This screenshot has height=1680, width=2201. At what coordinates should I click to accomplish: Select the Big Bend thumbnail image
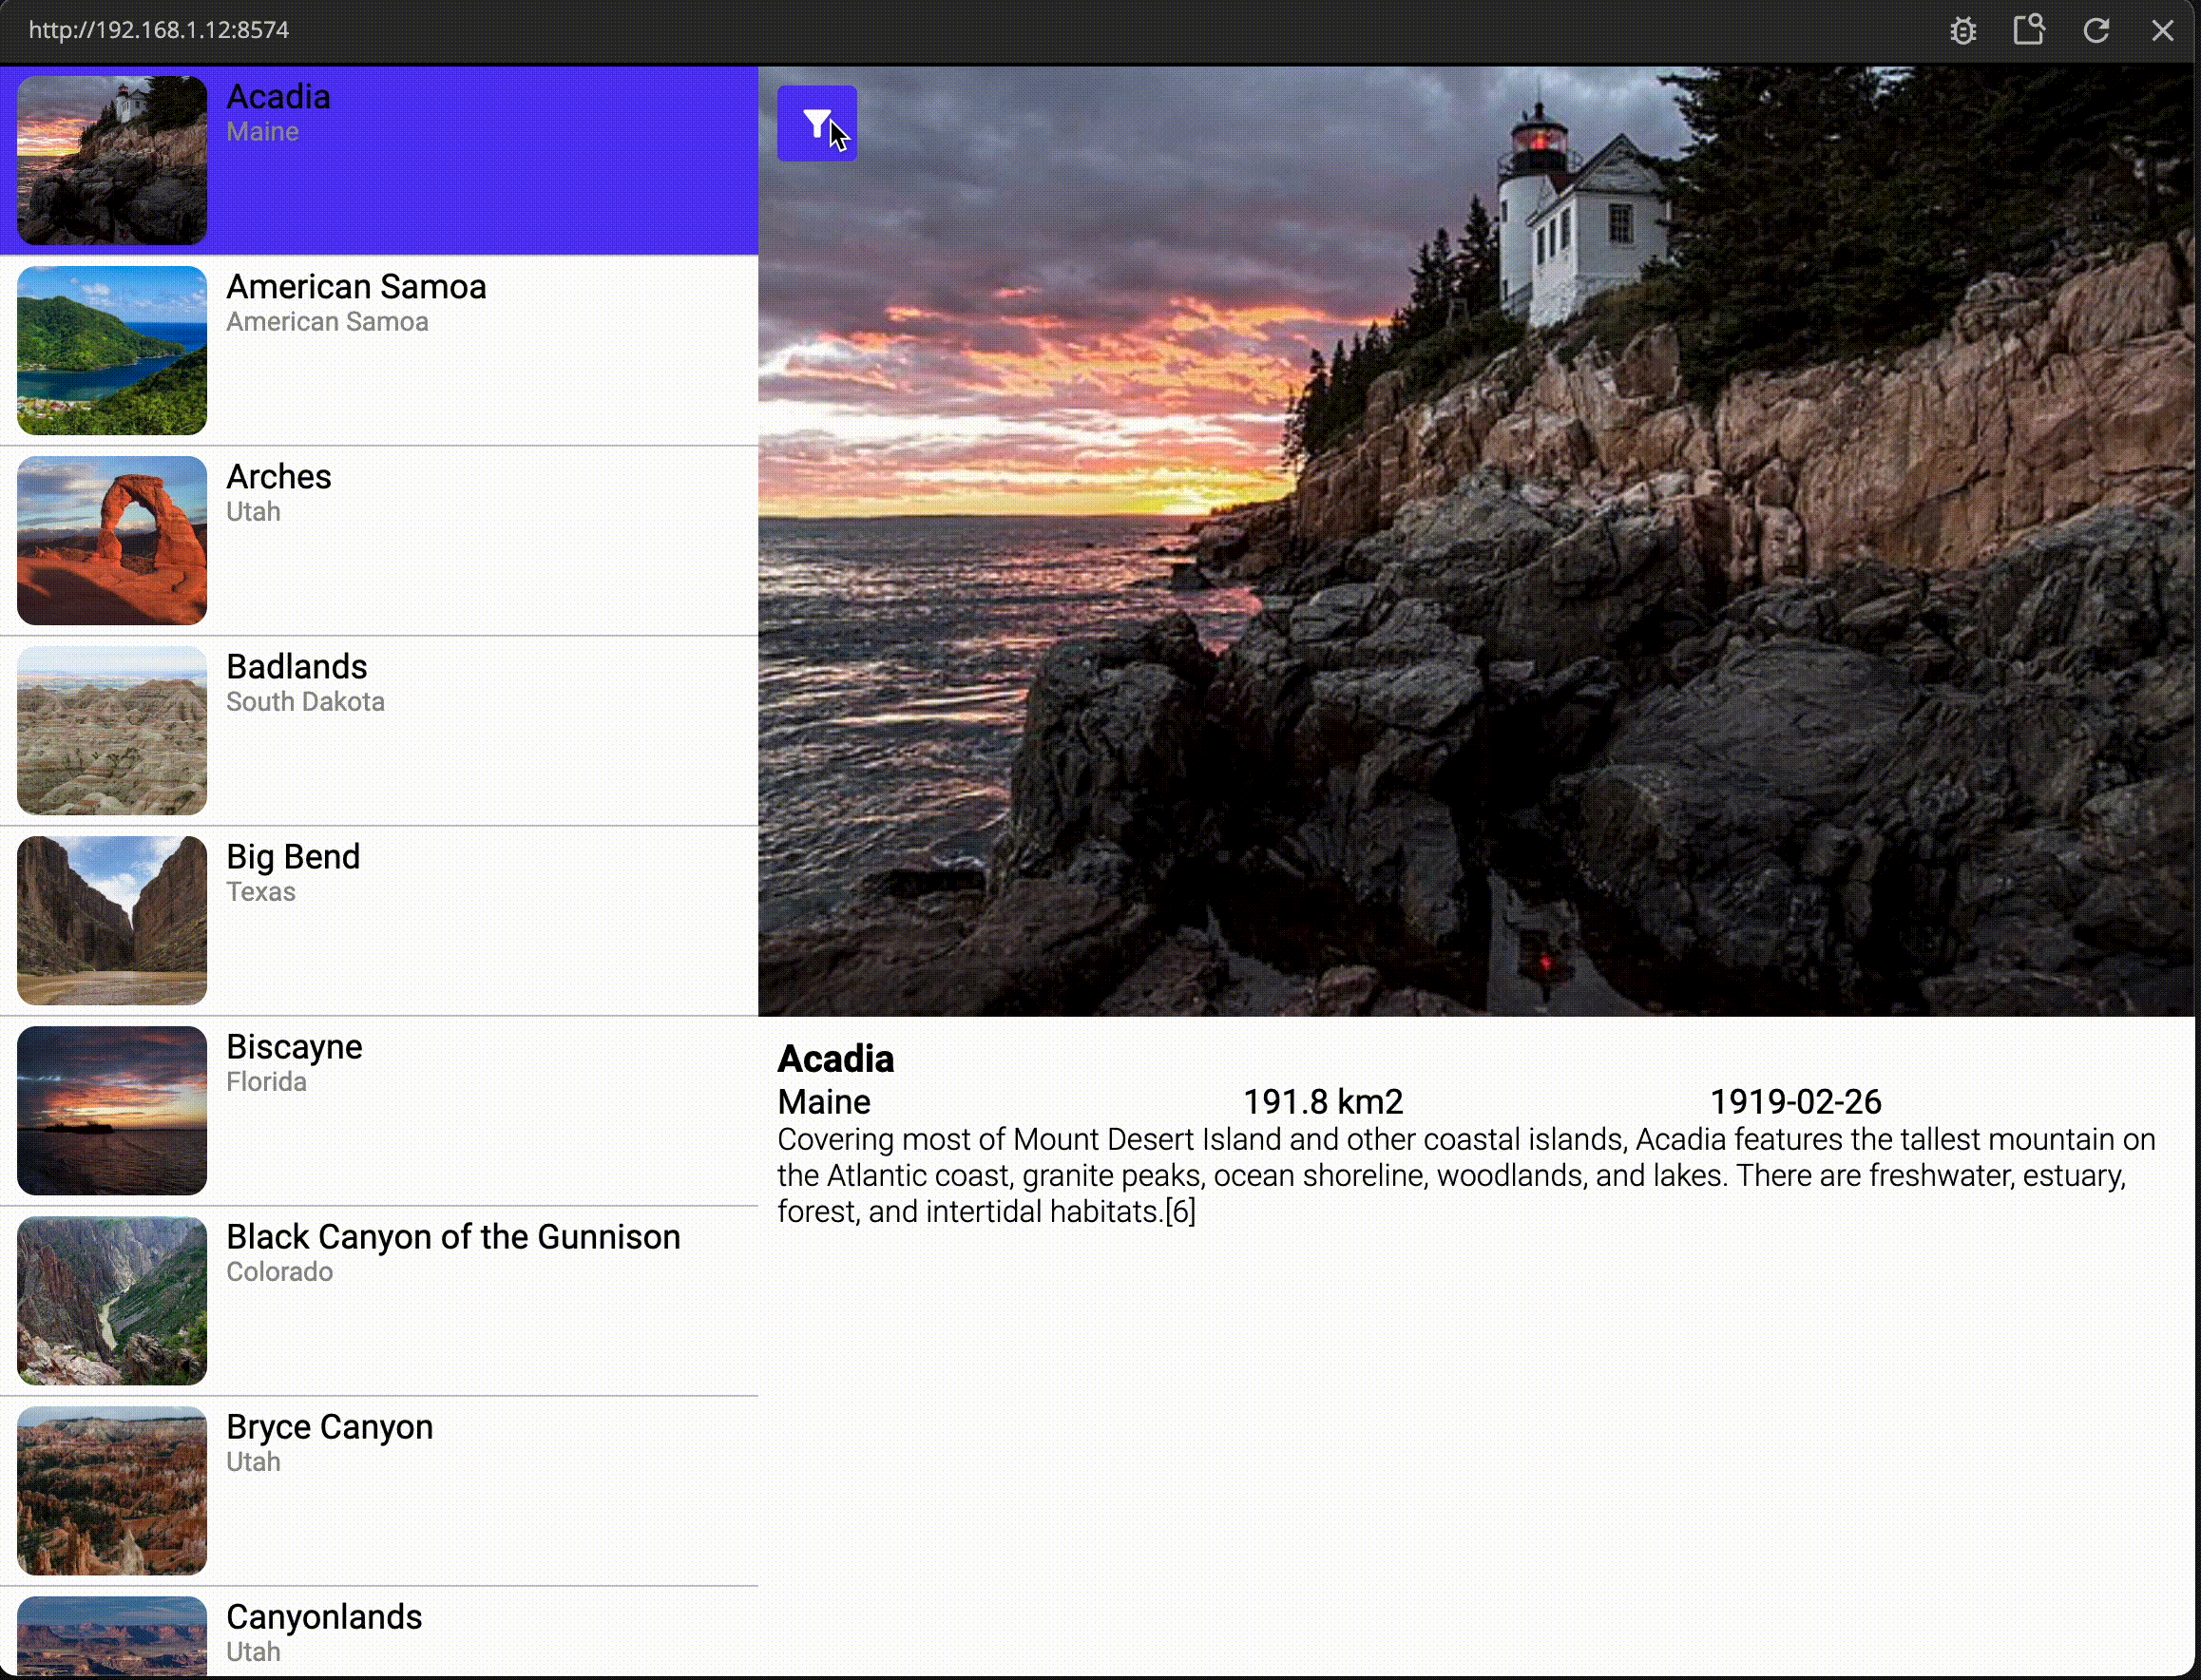112,920
